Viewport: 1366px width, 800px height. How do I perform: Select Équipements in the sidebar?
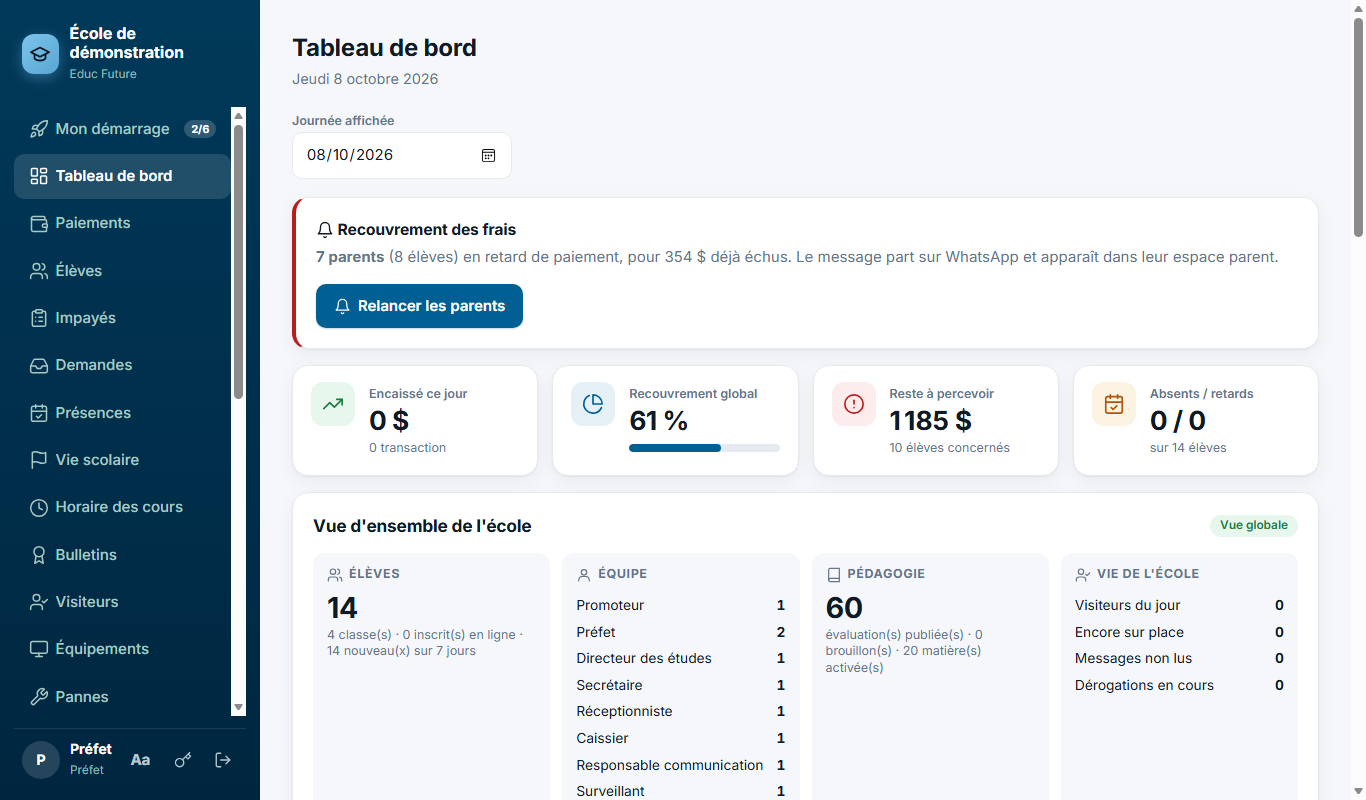pyautogui.click(x=122, y=649)
